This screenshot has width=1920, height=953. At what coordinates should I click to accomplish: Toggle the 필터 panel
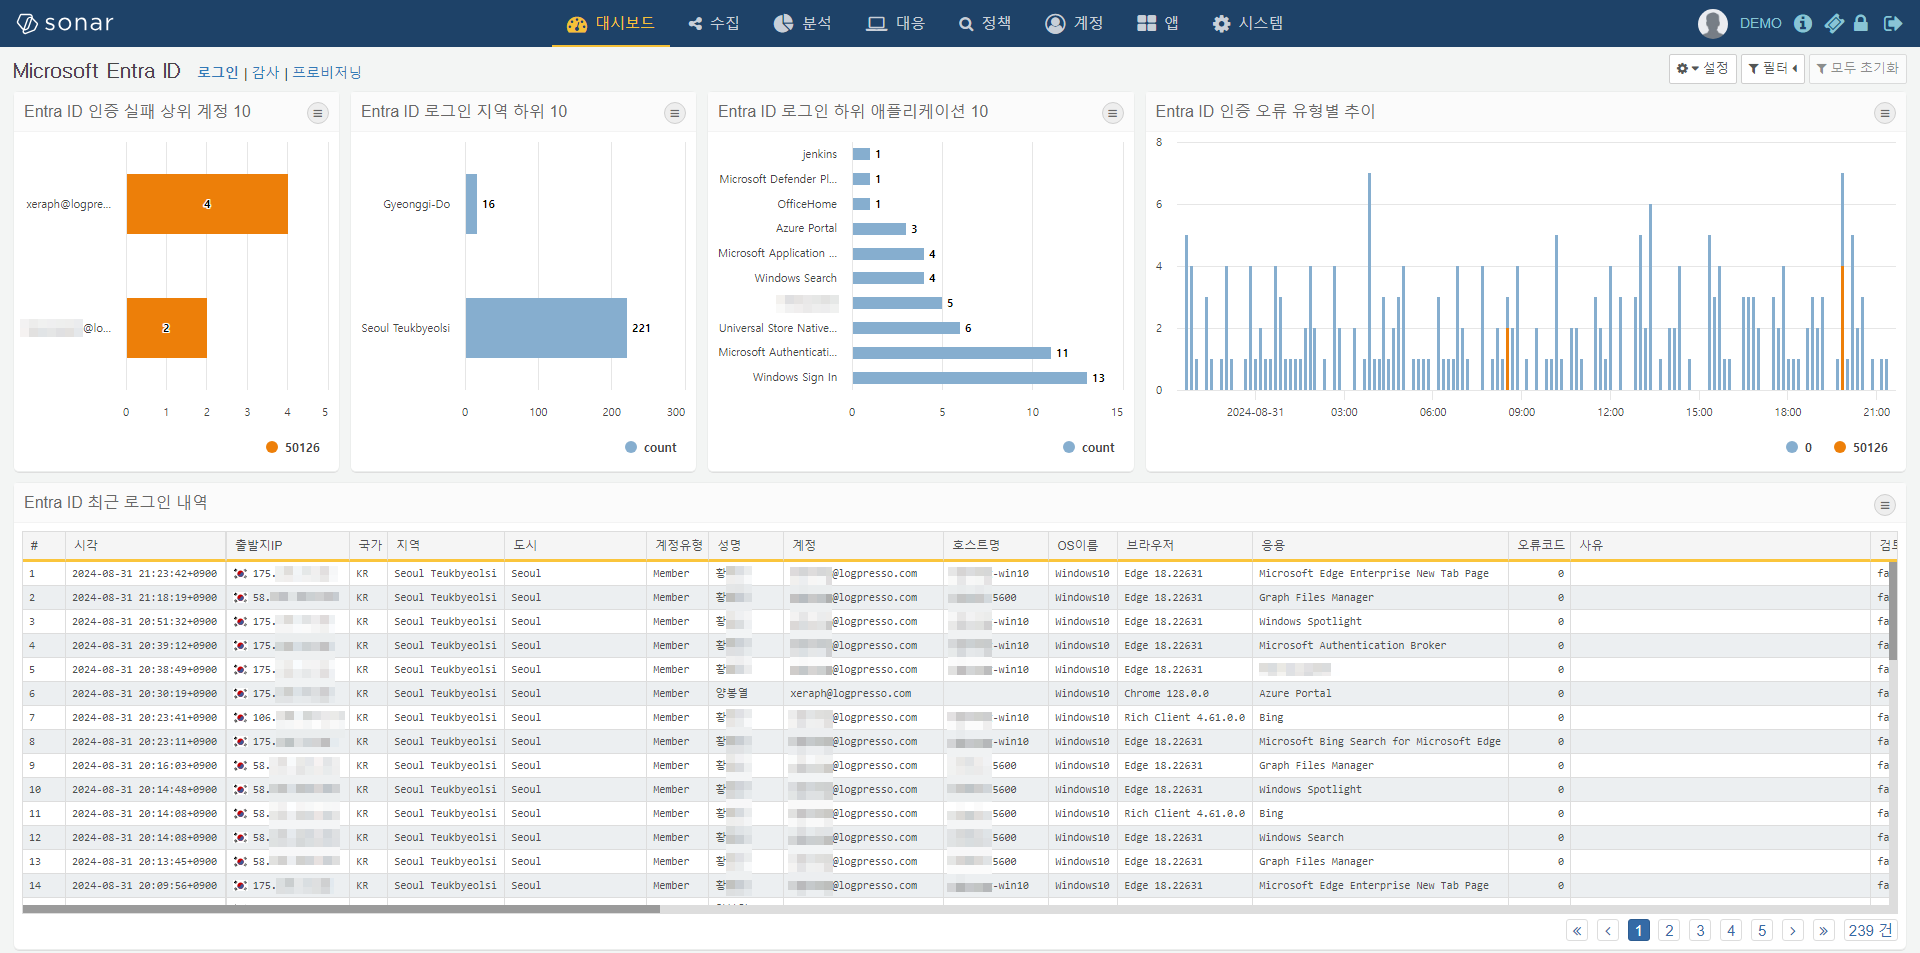pos(1773,68)
